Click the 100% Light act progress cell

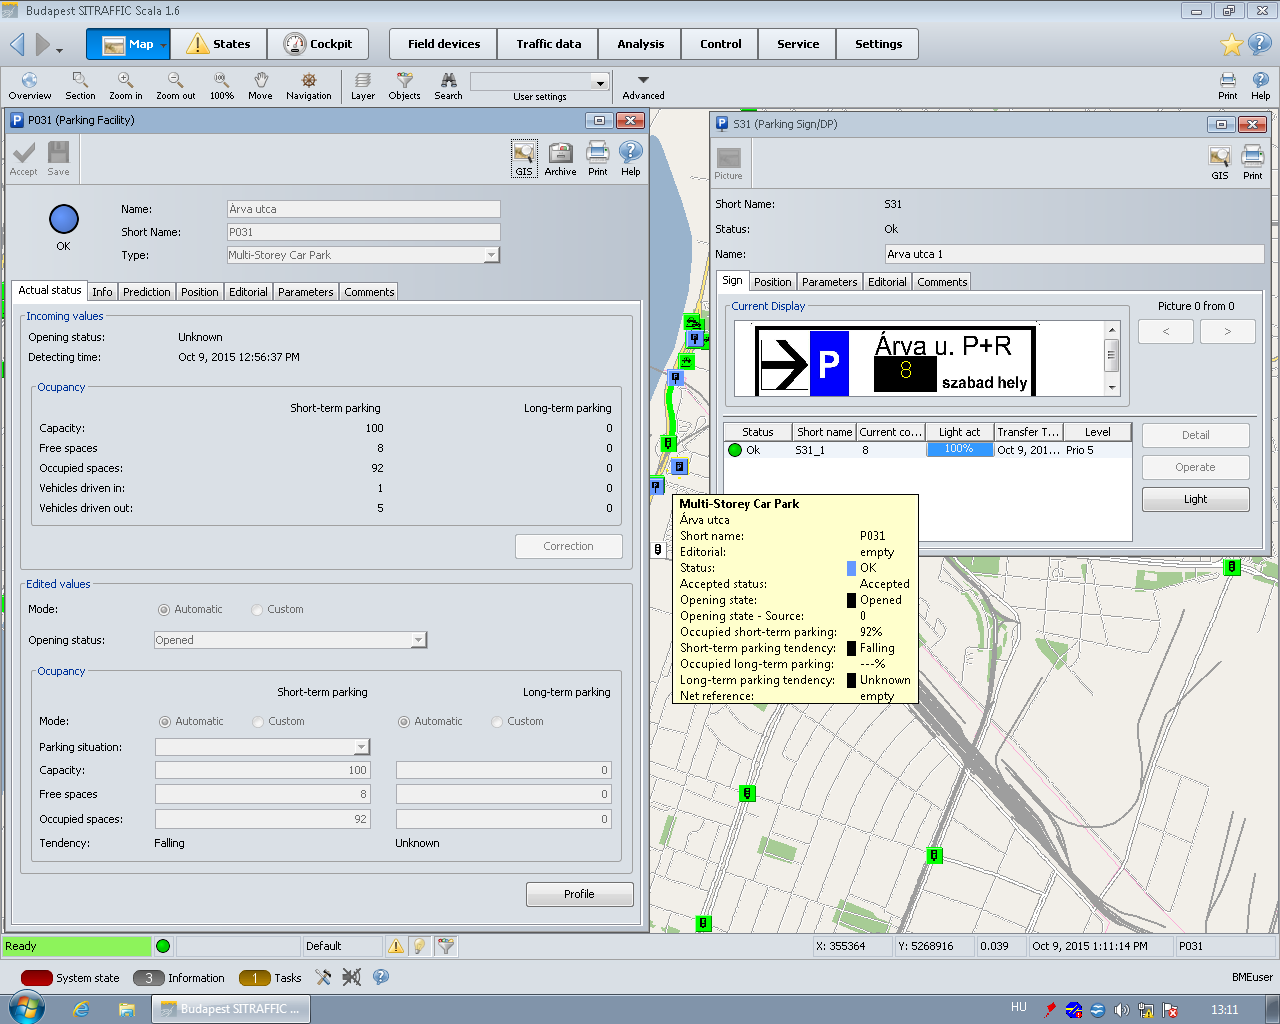[959, 449]
